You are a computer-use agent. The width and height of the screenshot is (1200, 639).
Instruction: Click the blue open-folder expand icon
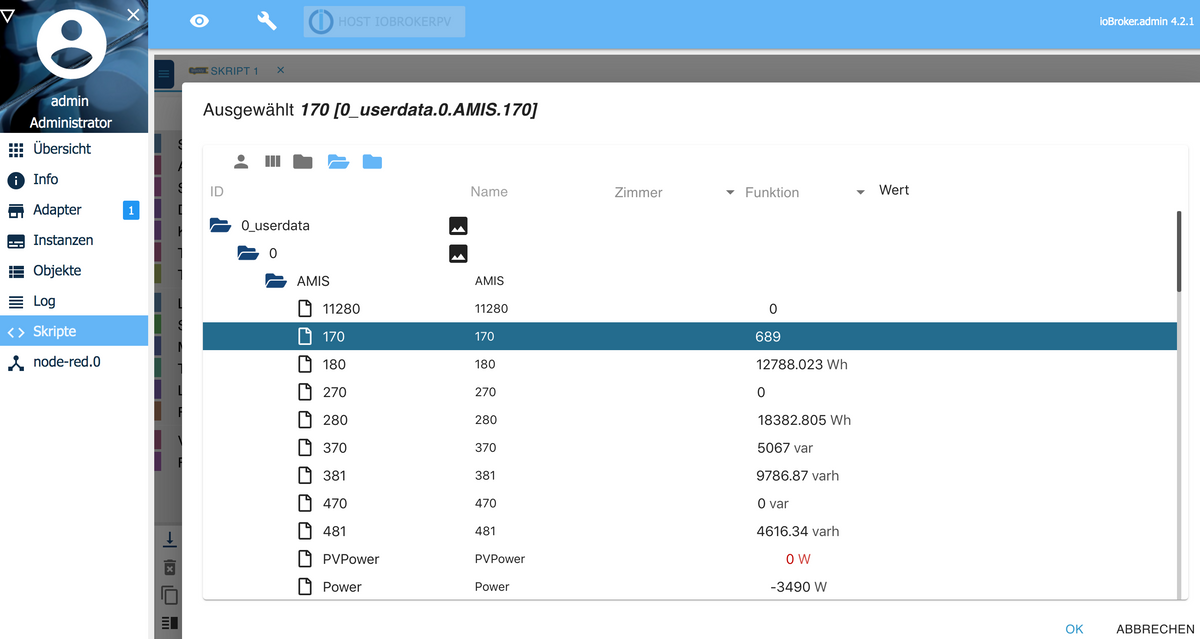point(338,161)
